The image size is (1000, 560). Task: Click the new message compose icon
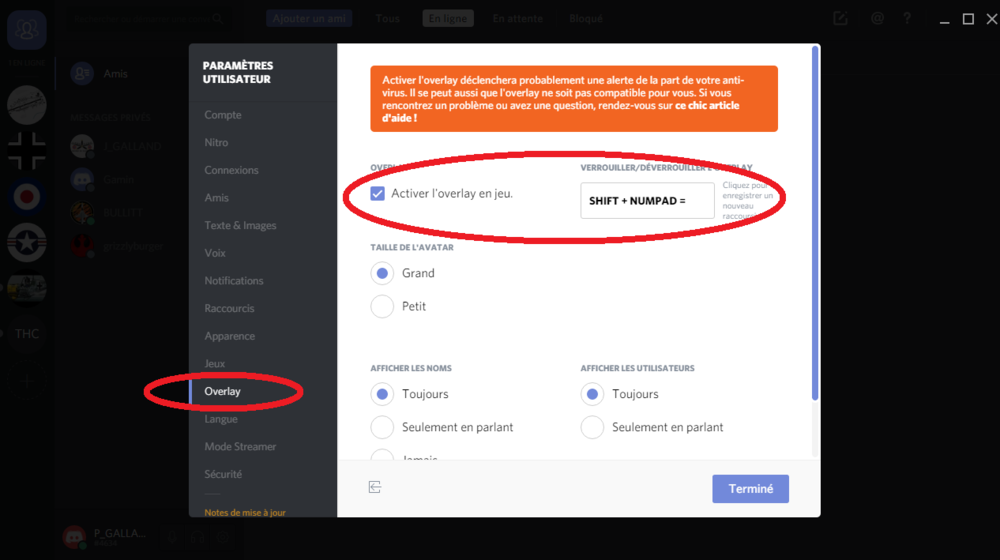(x=841, y=19)
